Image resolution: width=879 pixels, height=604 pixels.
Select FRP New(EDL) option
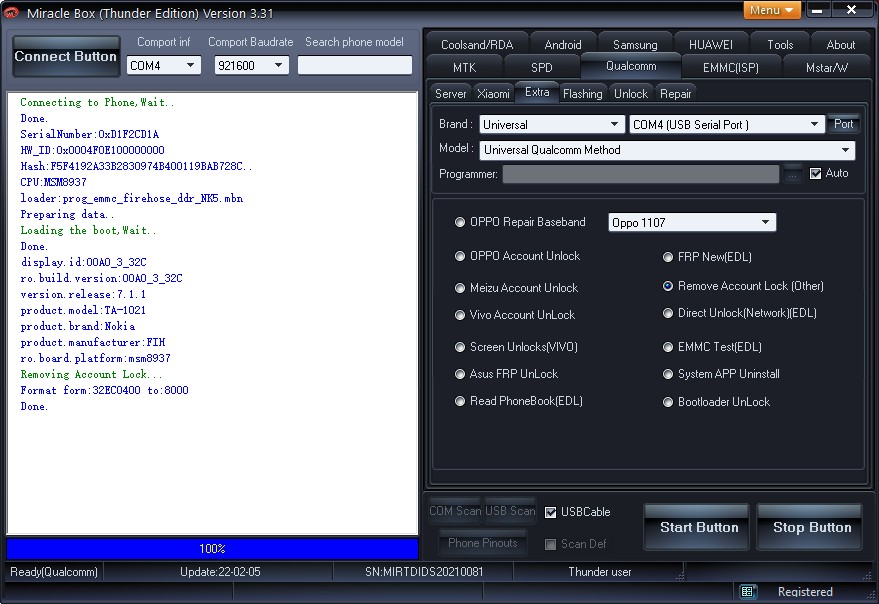click(668, 257)
